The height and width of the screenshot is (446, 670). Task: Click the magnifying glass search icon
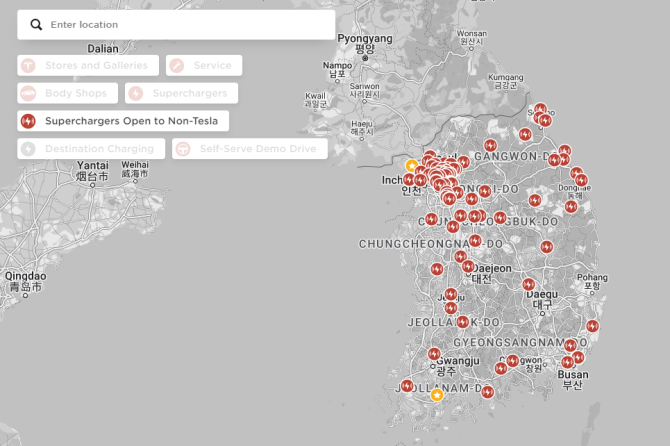pos(37,24)
